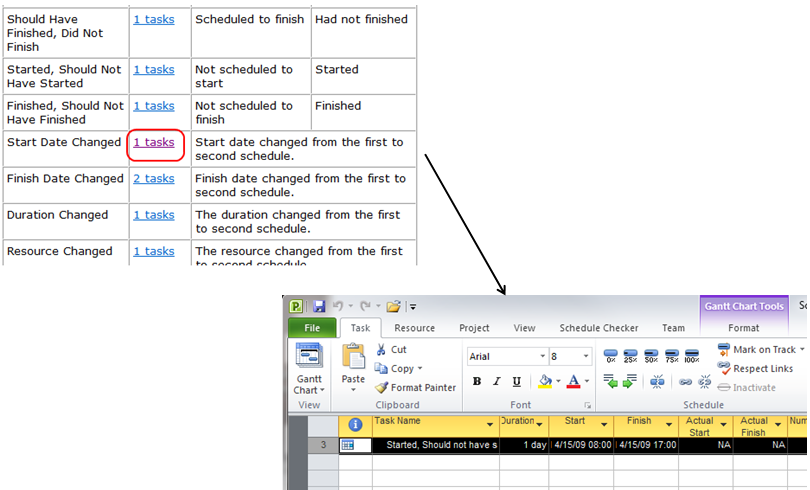Open the Resource ribbon tab
The width and height of the screenshot is (810, 490).
[x=414, y=327]
